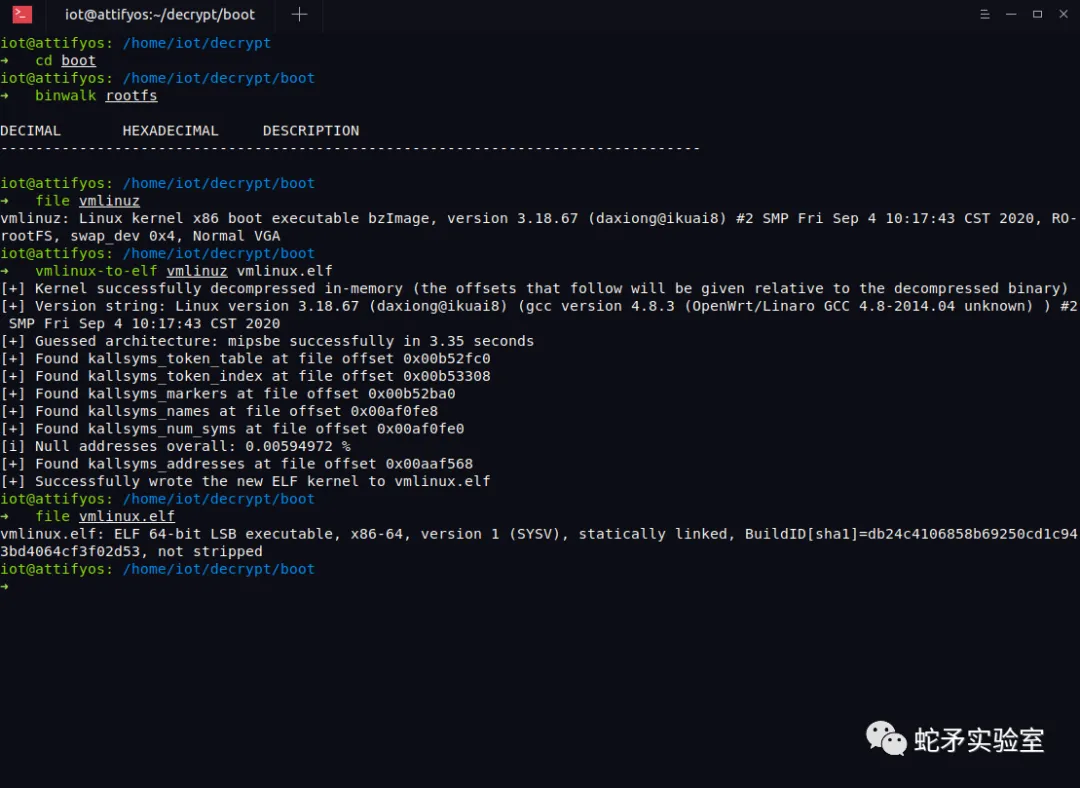Maximize the terminal window

[x=1037, y=14]
